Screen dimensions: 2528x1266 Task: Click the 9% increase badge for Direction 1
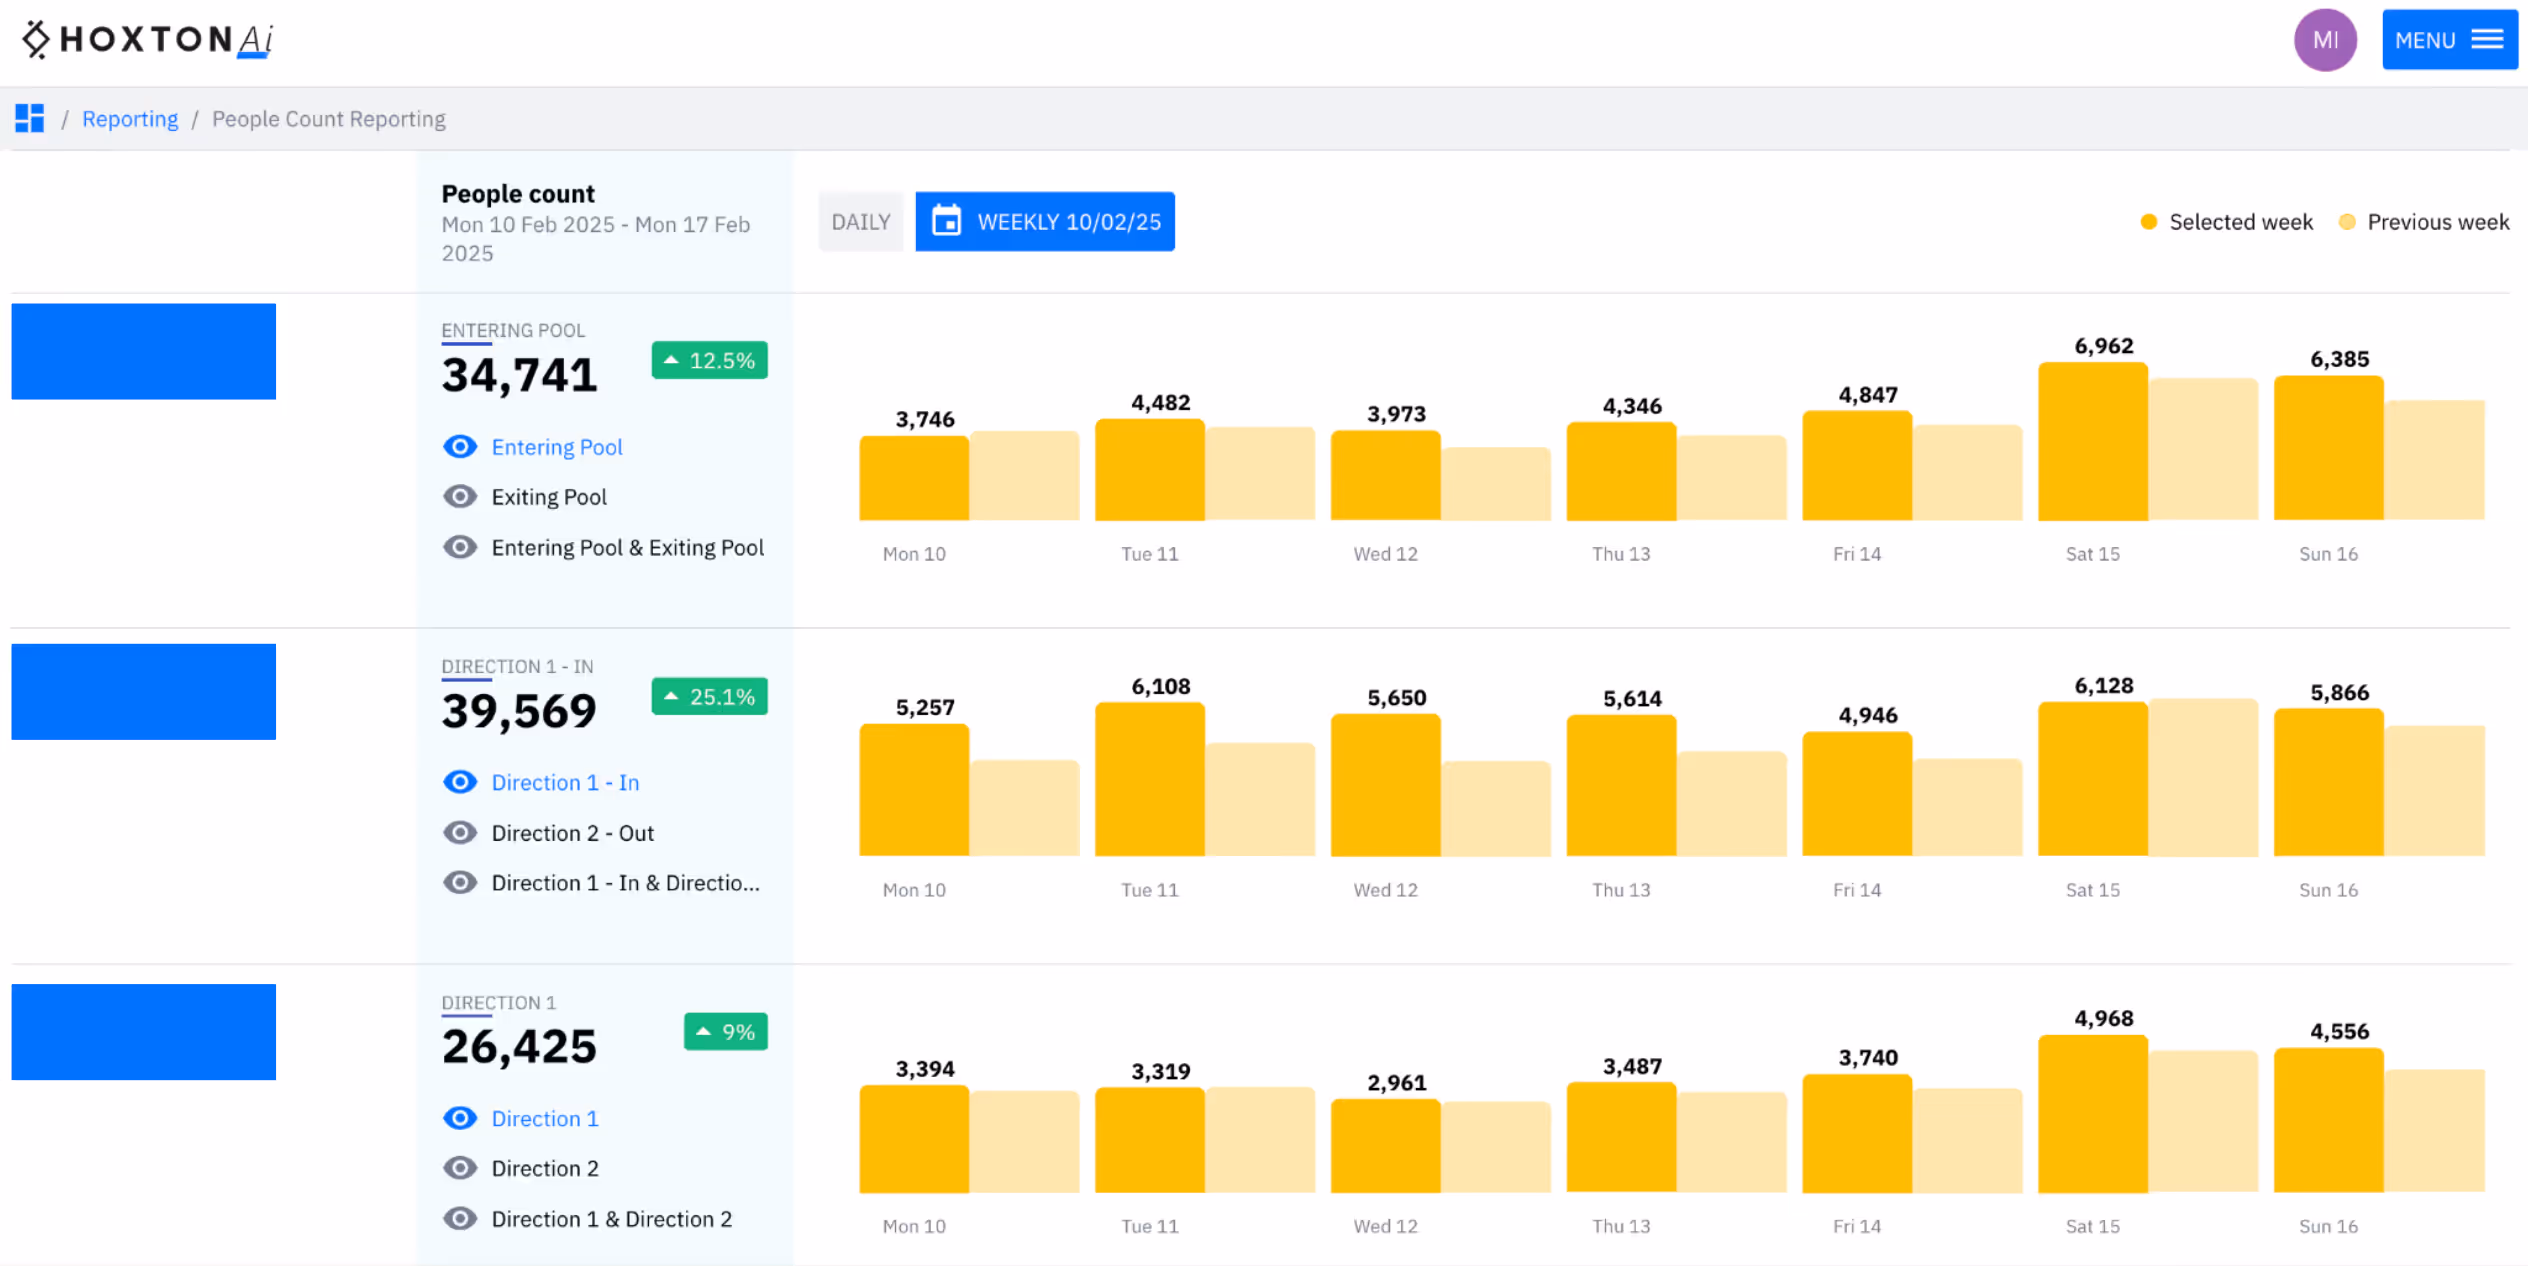pyautogui.click(x=725, y=1031)
